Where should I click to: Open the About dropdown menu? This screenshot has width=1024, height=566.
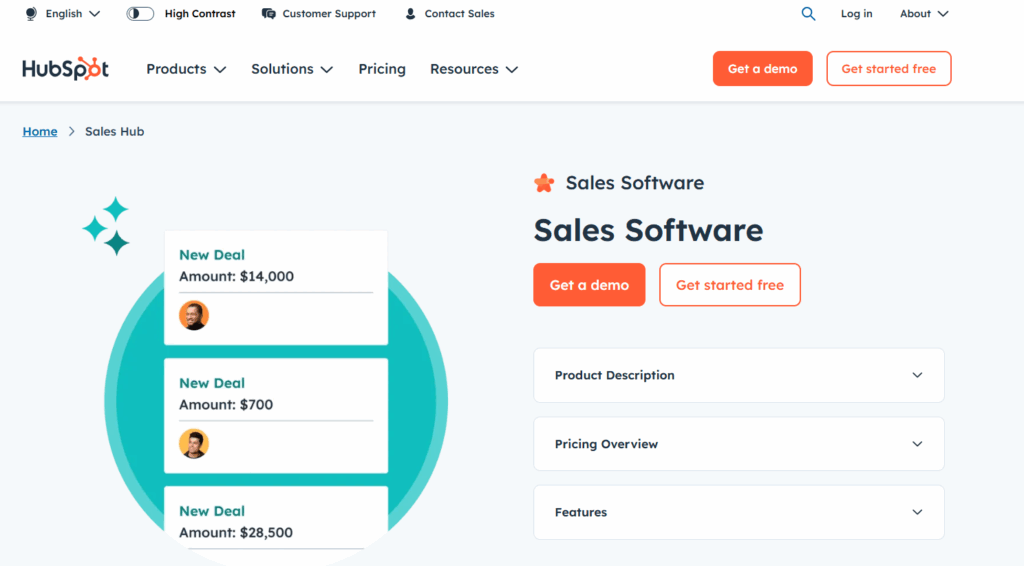pos(924,14)
